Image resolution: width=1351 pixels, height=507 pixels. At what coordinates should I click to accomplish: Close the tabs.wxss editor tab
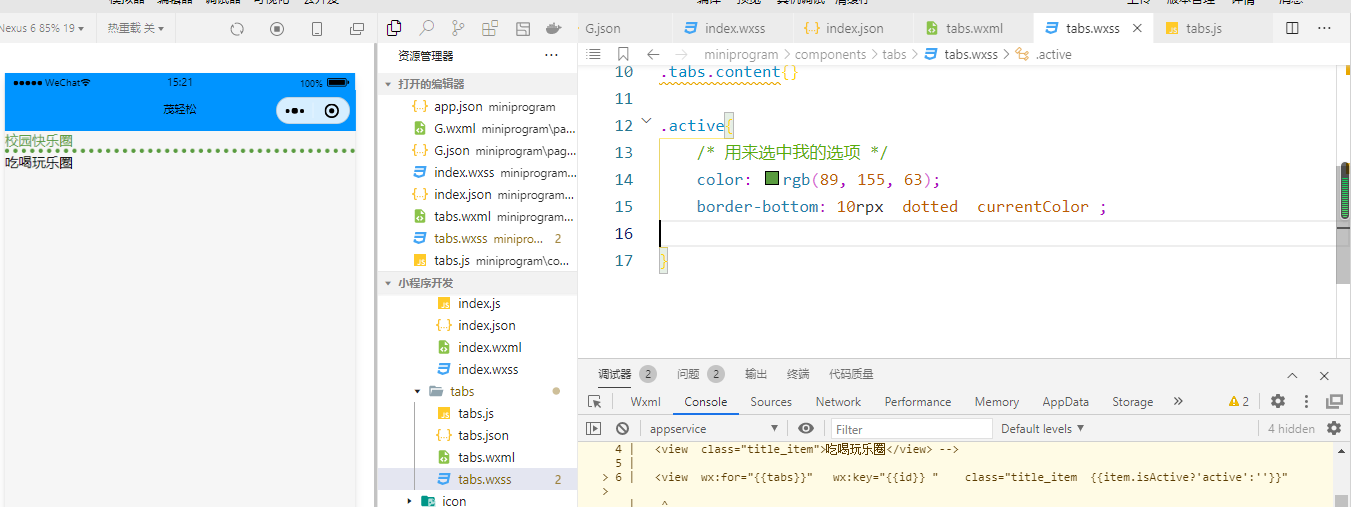1136,28
